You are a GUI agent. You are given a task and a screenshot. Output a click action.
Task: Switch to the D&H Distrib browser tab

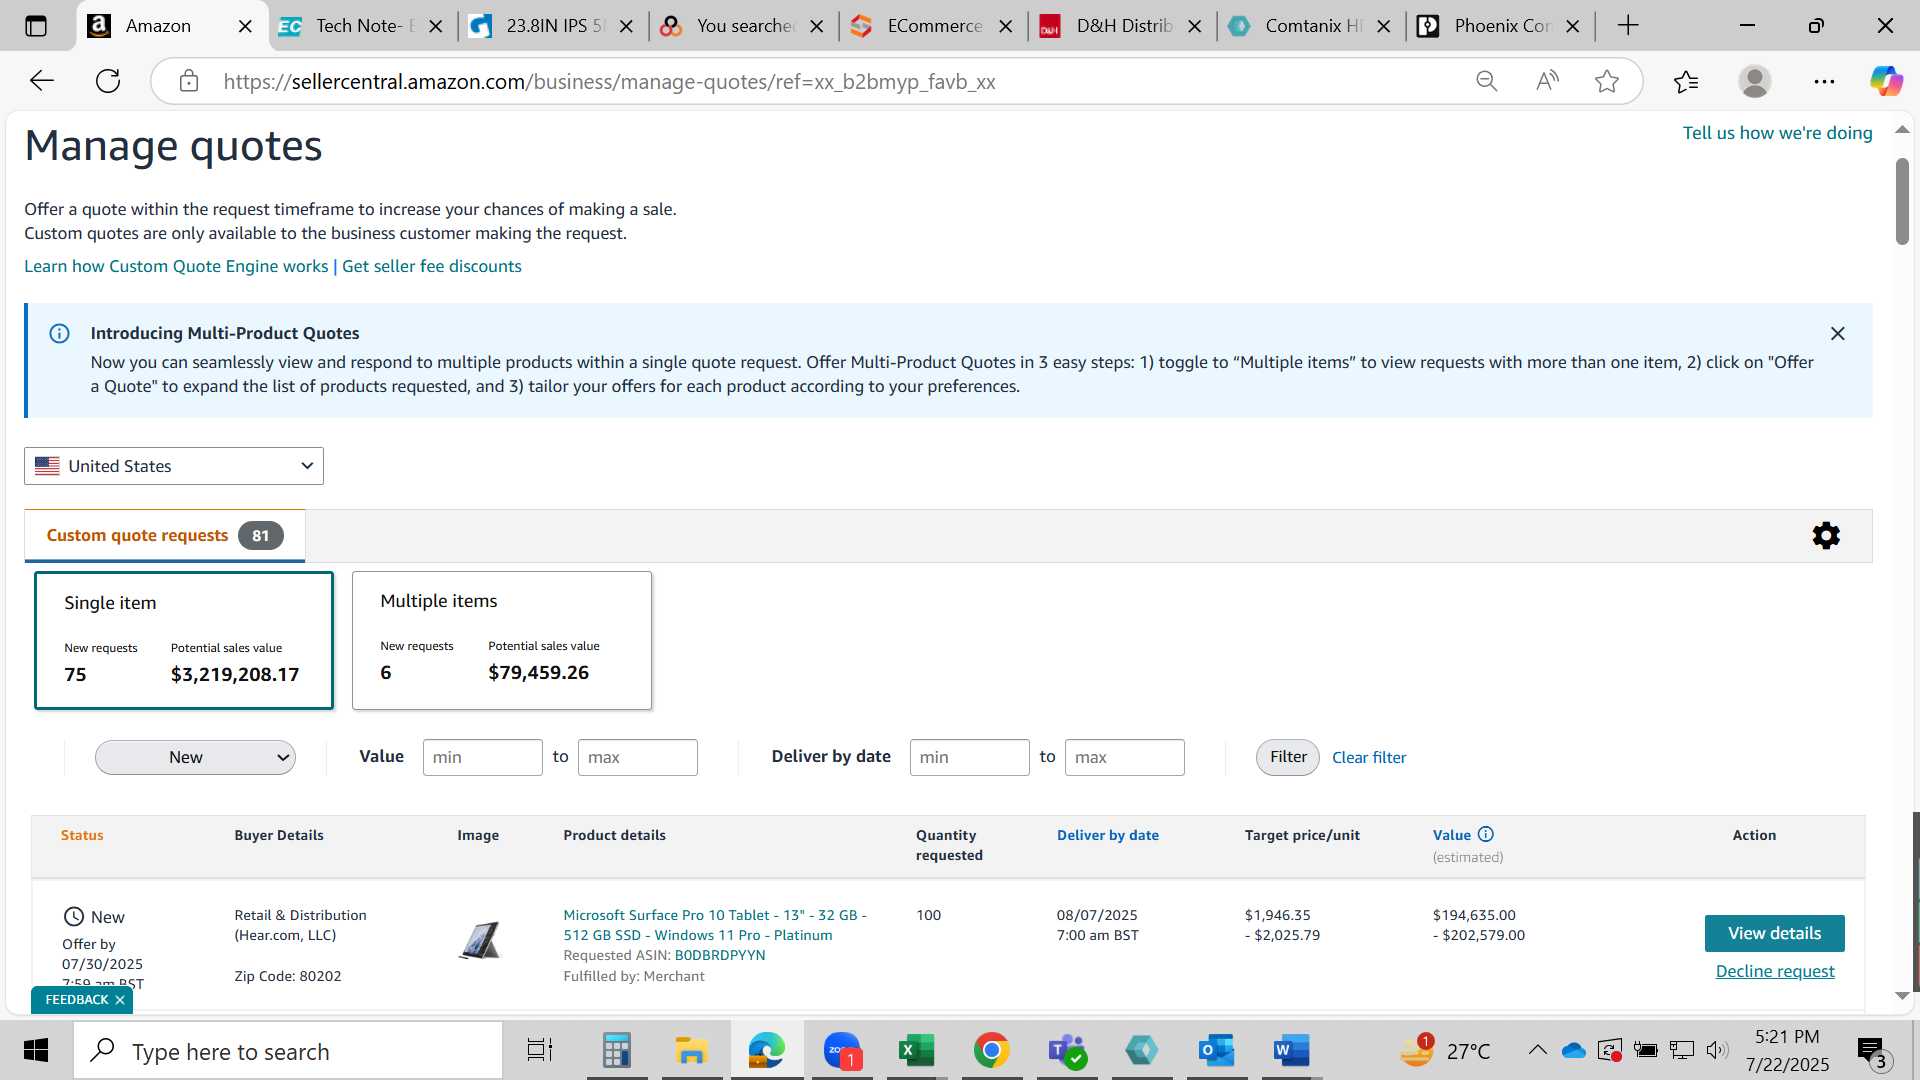1121,26
